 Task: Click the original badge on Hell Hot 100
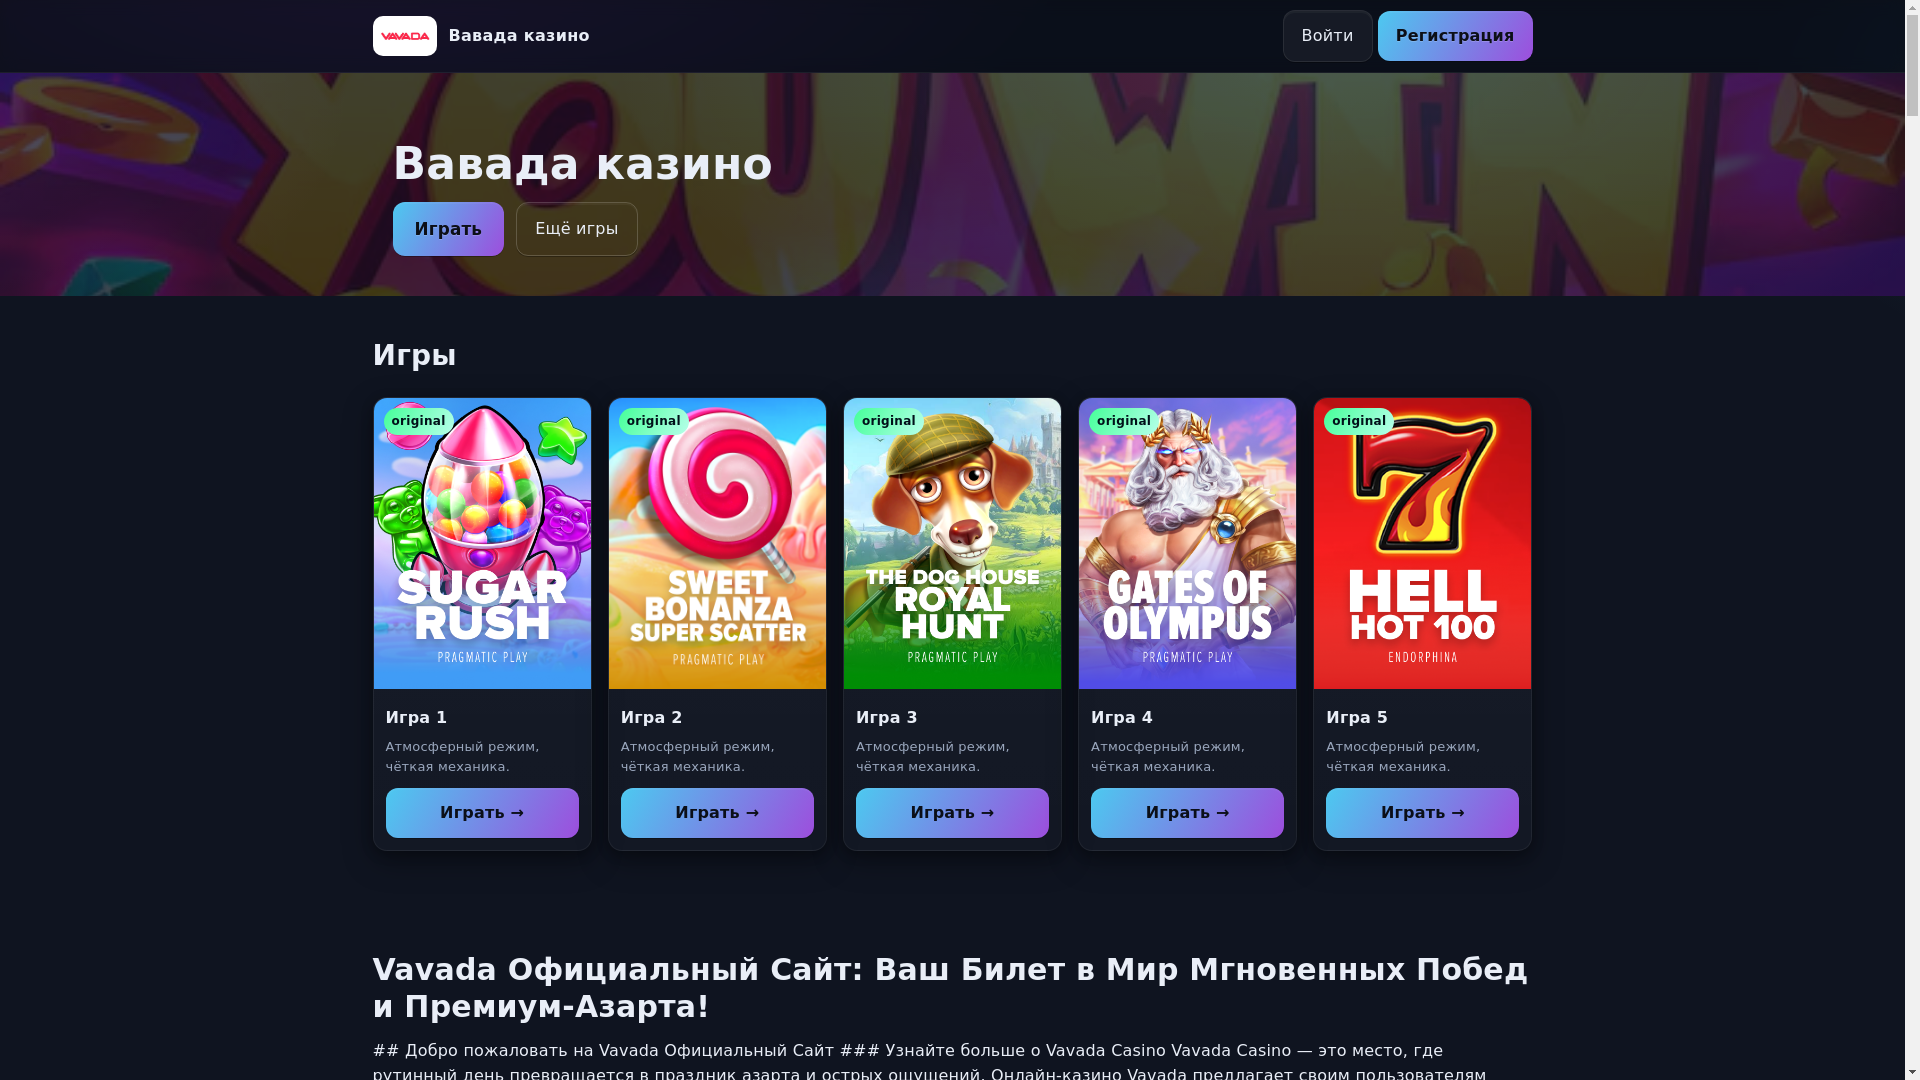click(x=1358, y=421)
